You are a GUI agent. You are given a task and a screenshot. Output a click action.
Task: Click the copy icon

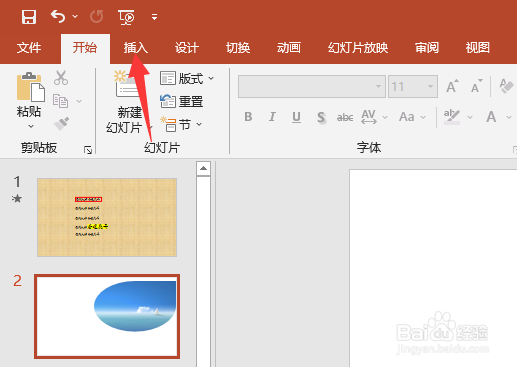[x=61, y=101]
